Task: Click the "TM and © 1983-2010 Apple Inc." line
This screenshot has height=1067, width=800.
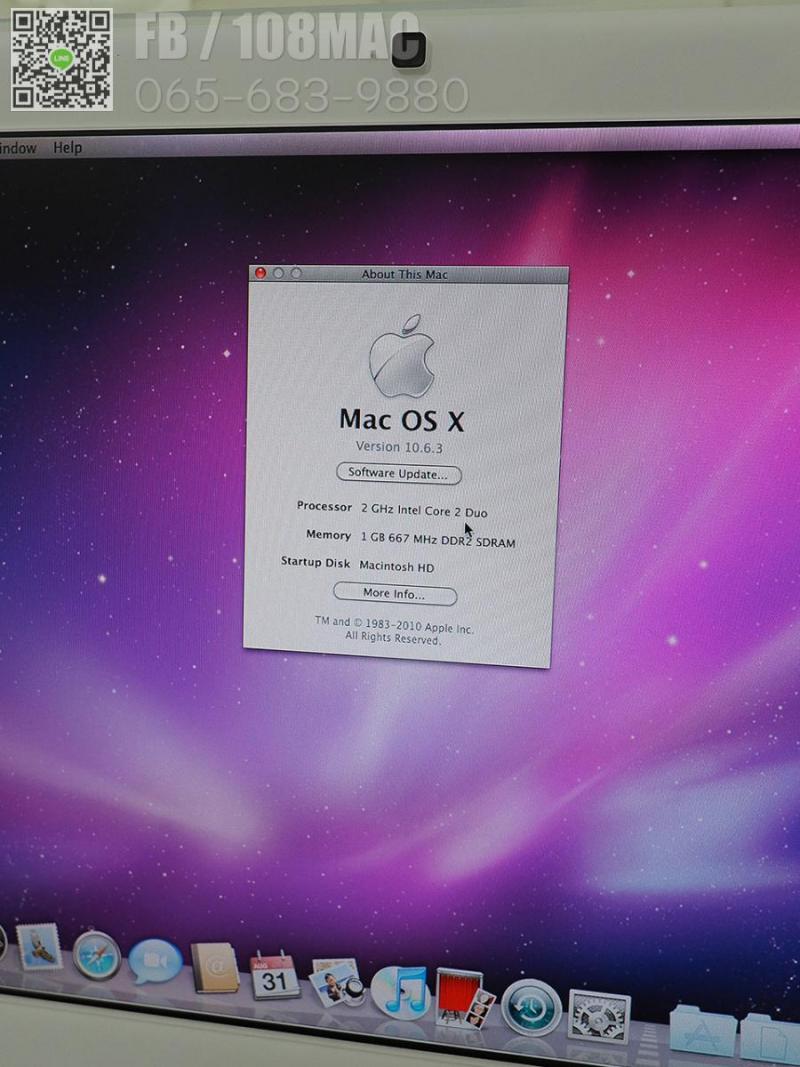Action: pos(394,625)
